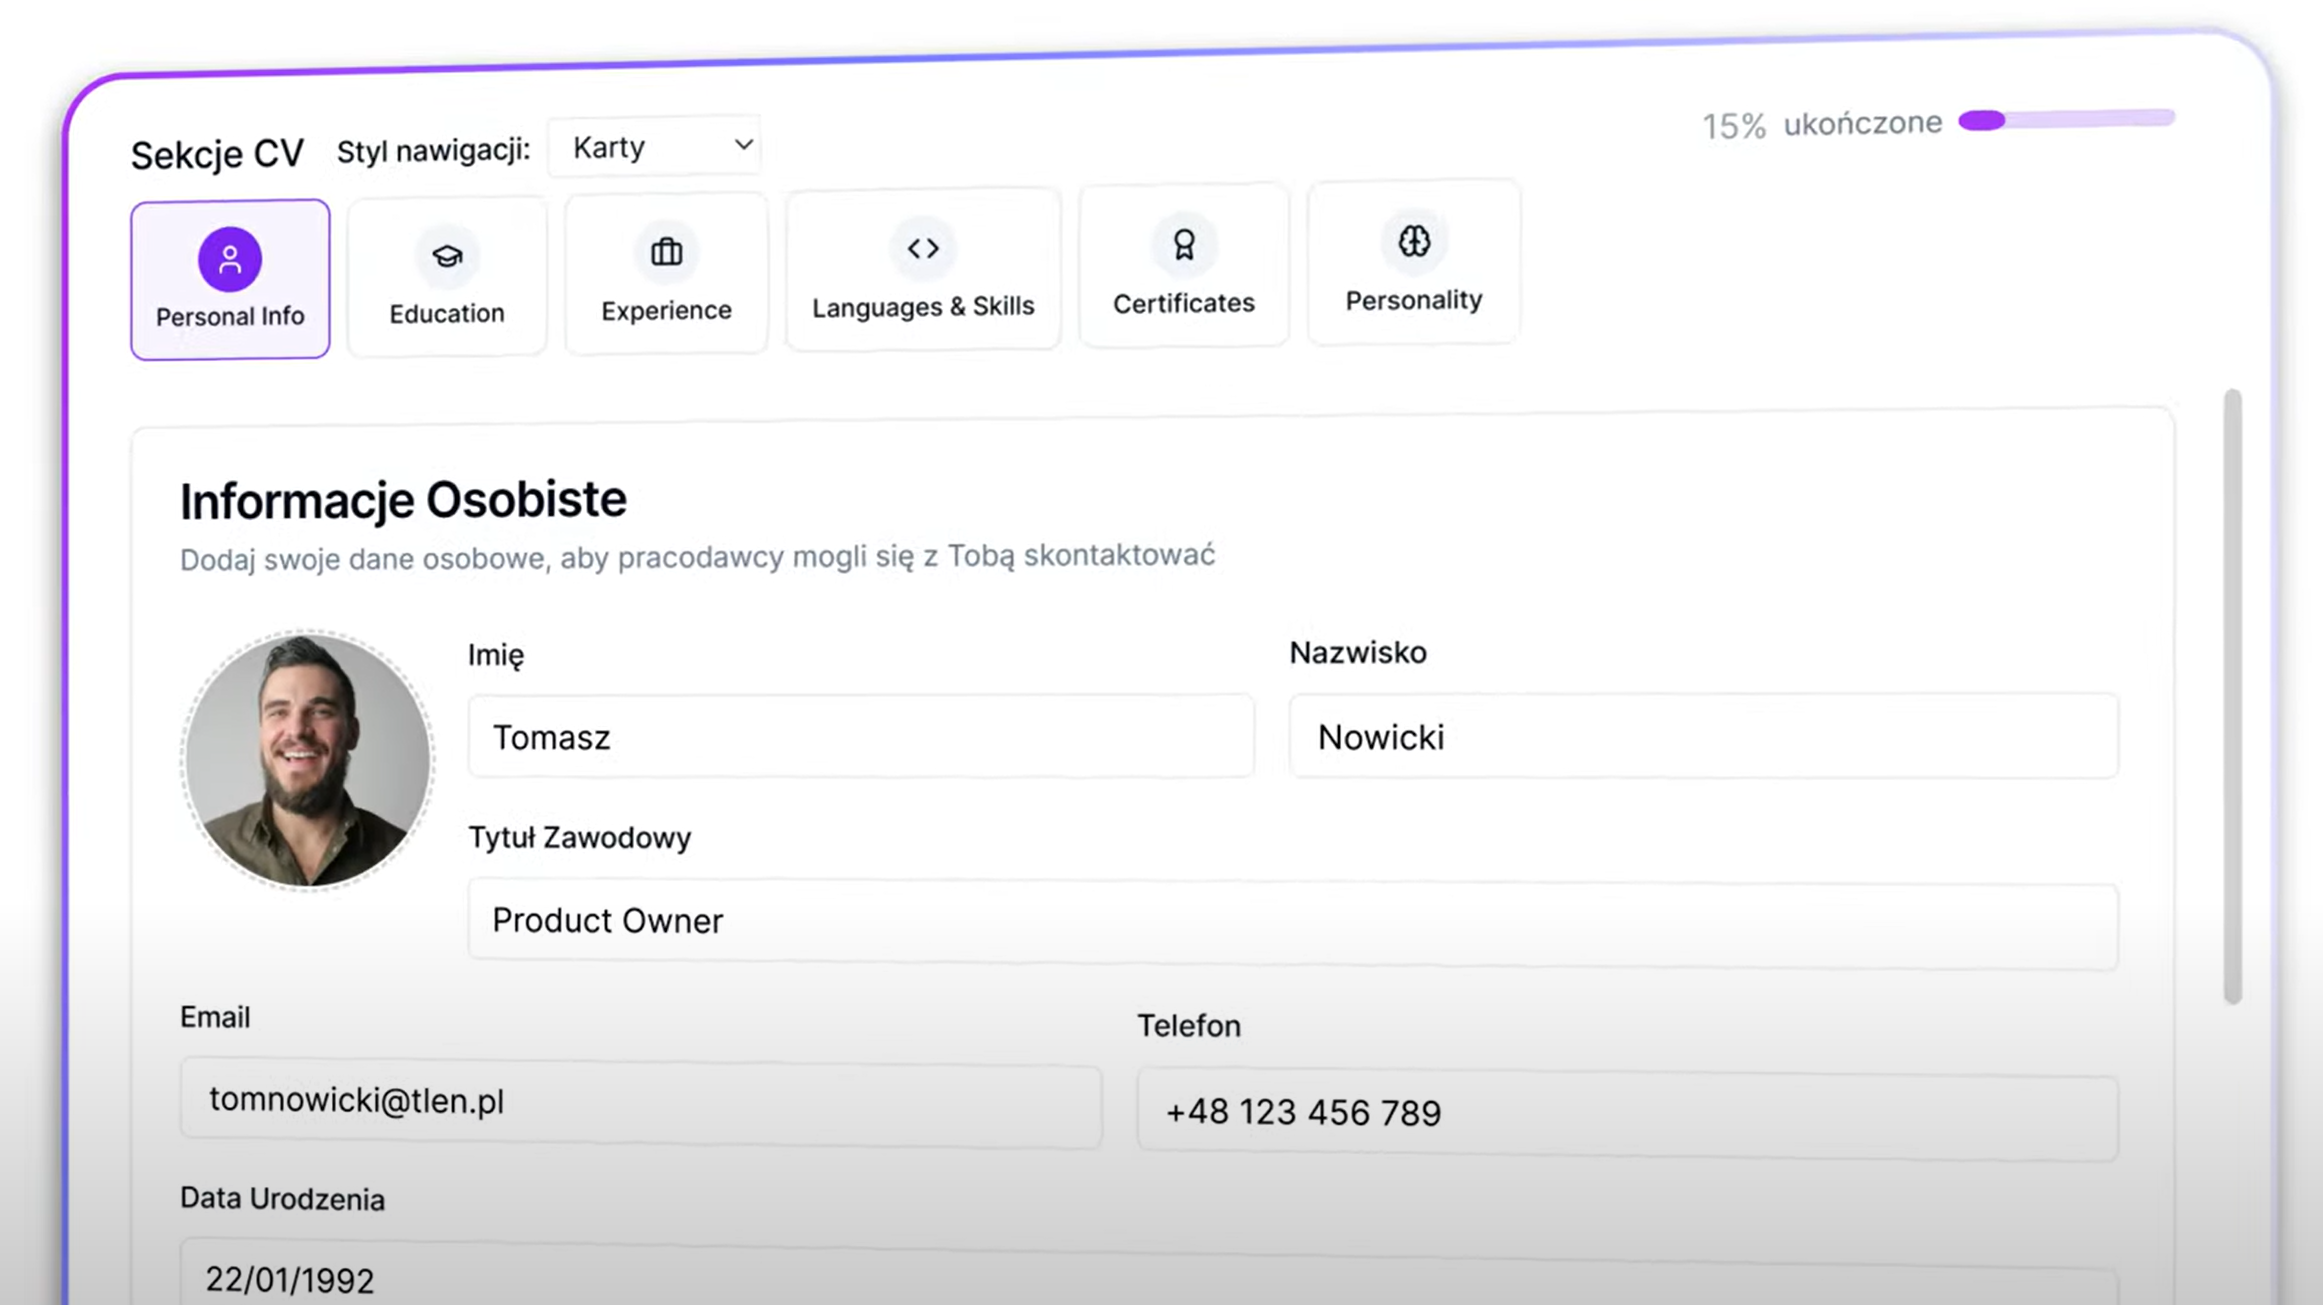Click the Education graduation cap icon
This screenshot has width=2323, height=1305.
click(x=446, y=256)
